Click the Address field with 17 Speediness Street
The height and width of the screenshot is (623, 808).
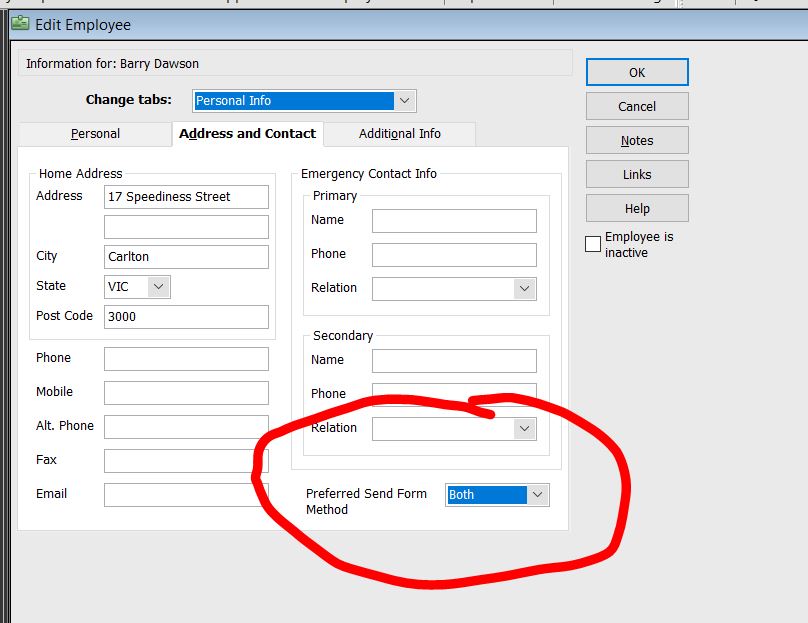[x=186, y=197]
